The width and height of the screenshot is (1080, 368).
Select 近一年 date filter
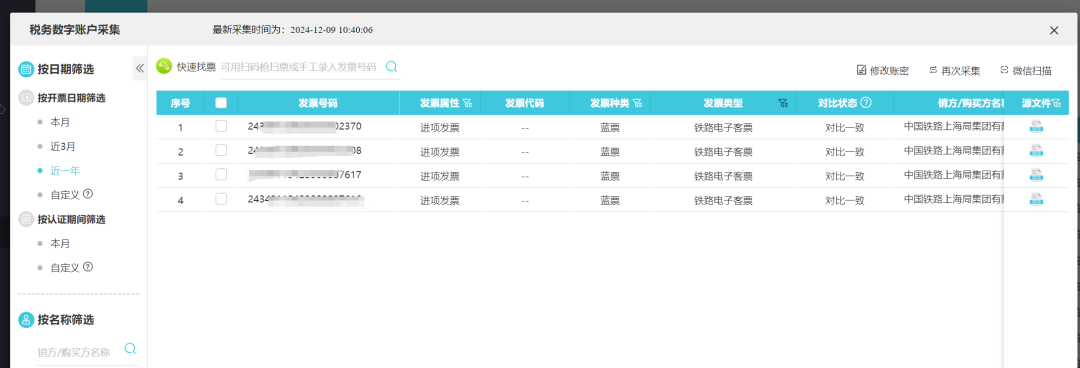pyautogui.click(x=65, y=170)
